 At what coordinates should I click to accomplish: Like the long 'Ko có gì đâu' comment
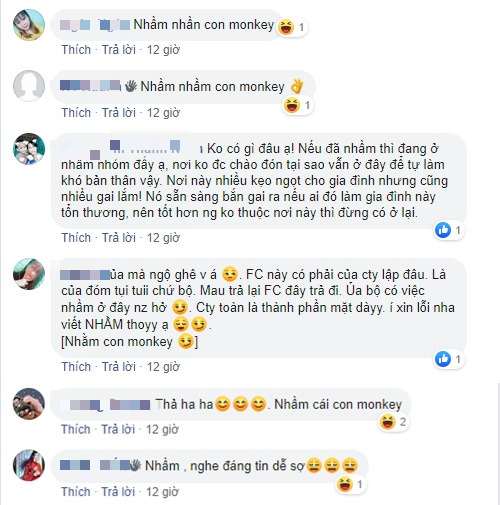point(76,238)
